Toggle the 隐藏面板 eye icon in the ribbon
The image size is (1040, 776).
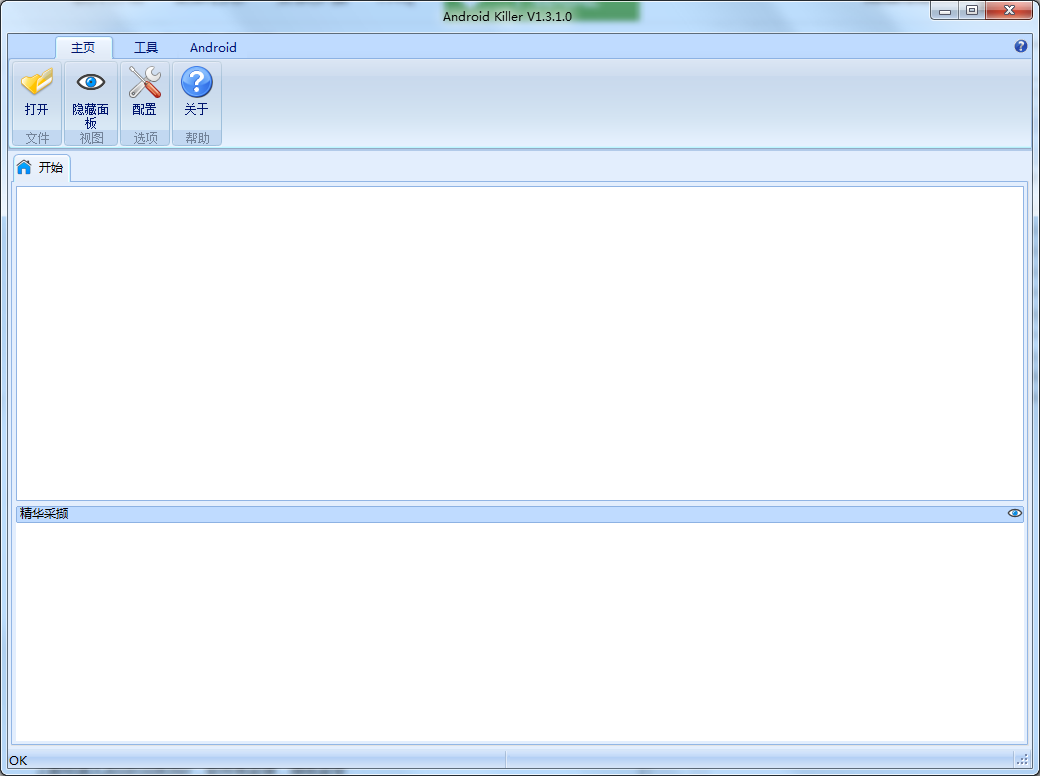click(91, 96)
